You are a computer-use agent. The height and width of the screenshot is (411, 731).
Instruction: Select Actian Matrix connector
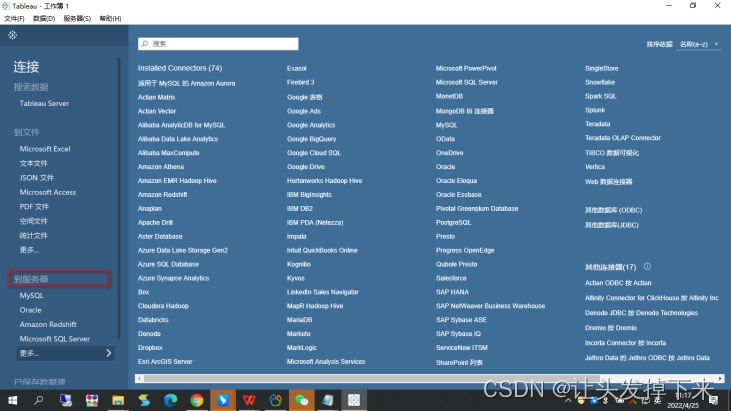point(157,97)
